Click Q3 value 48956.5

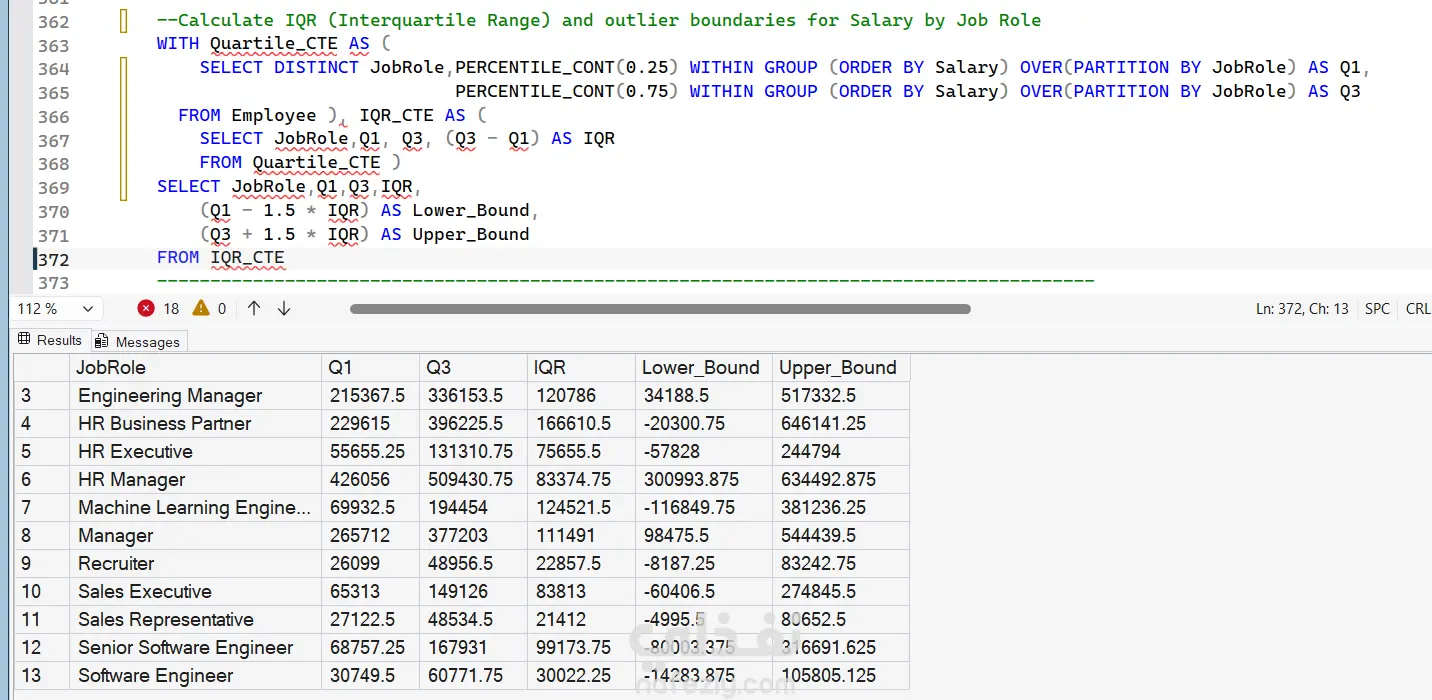click(473, 563)
